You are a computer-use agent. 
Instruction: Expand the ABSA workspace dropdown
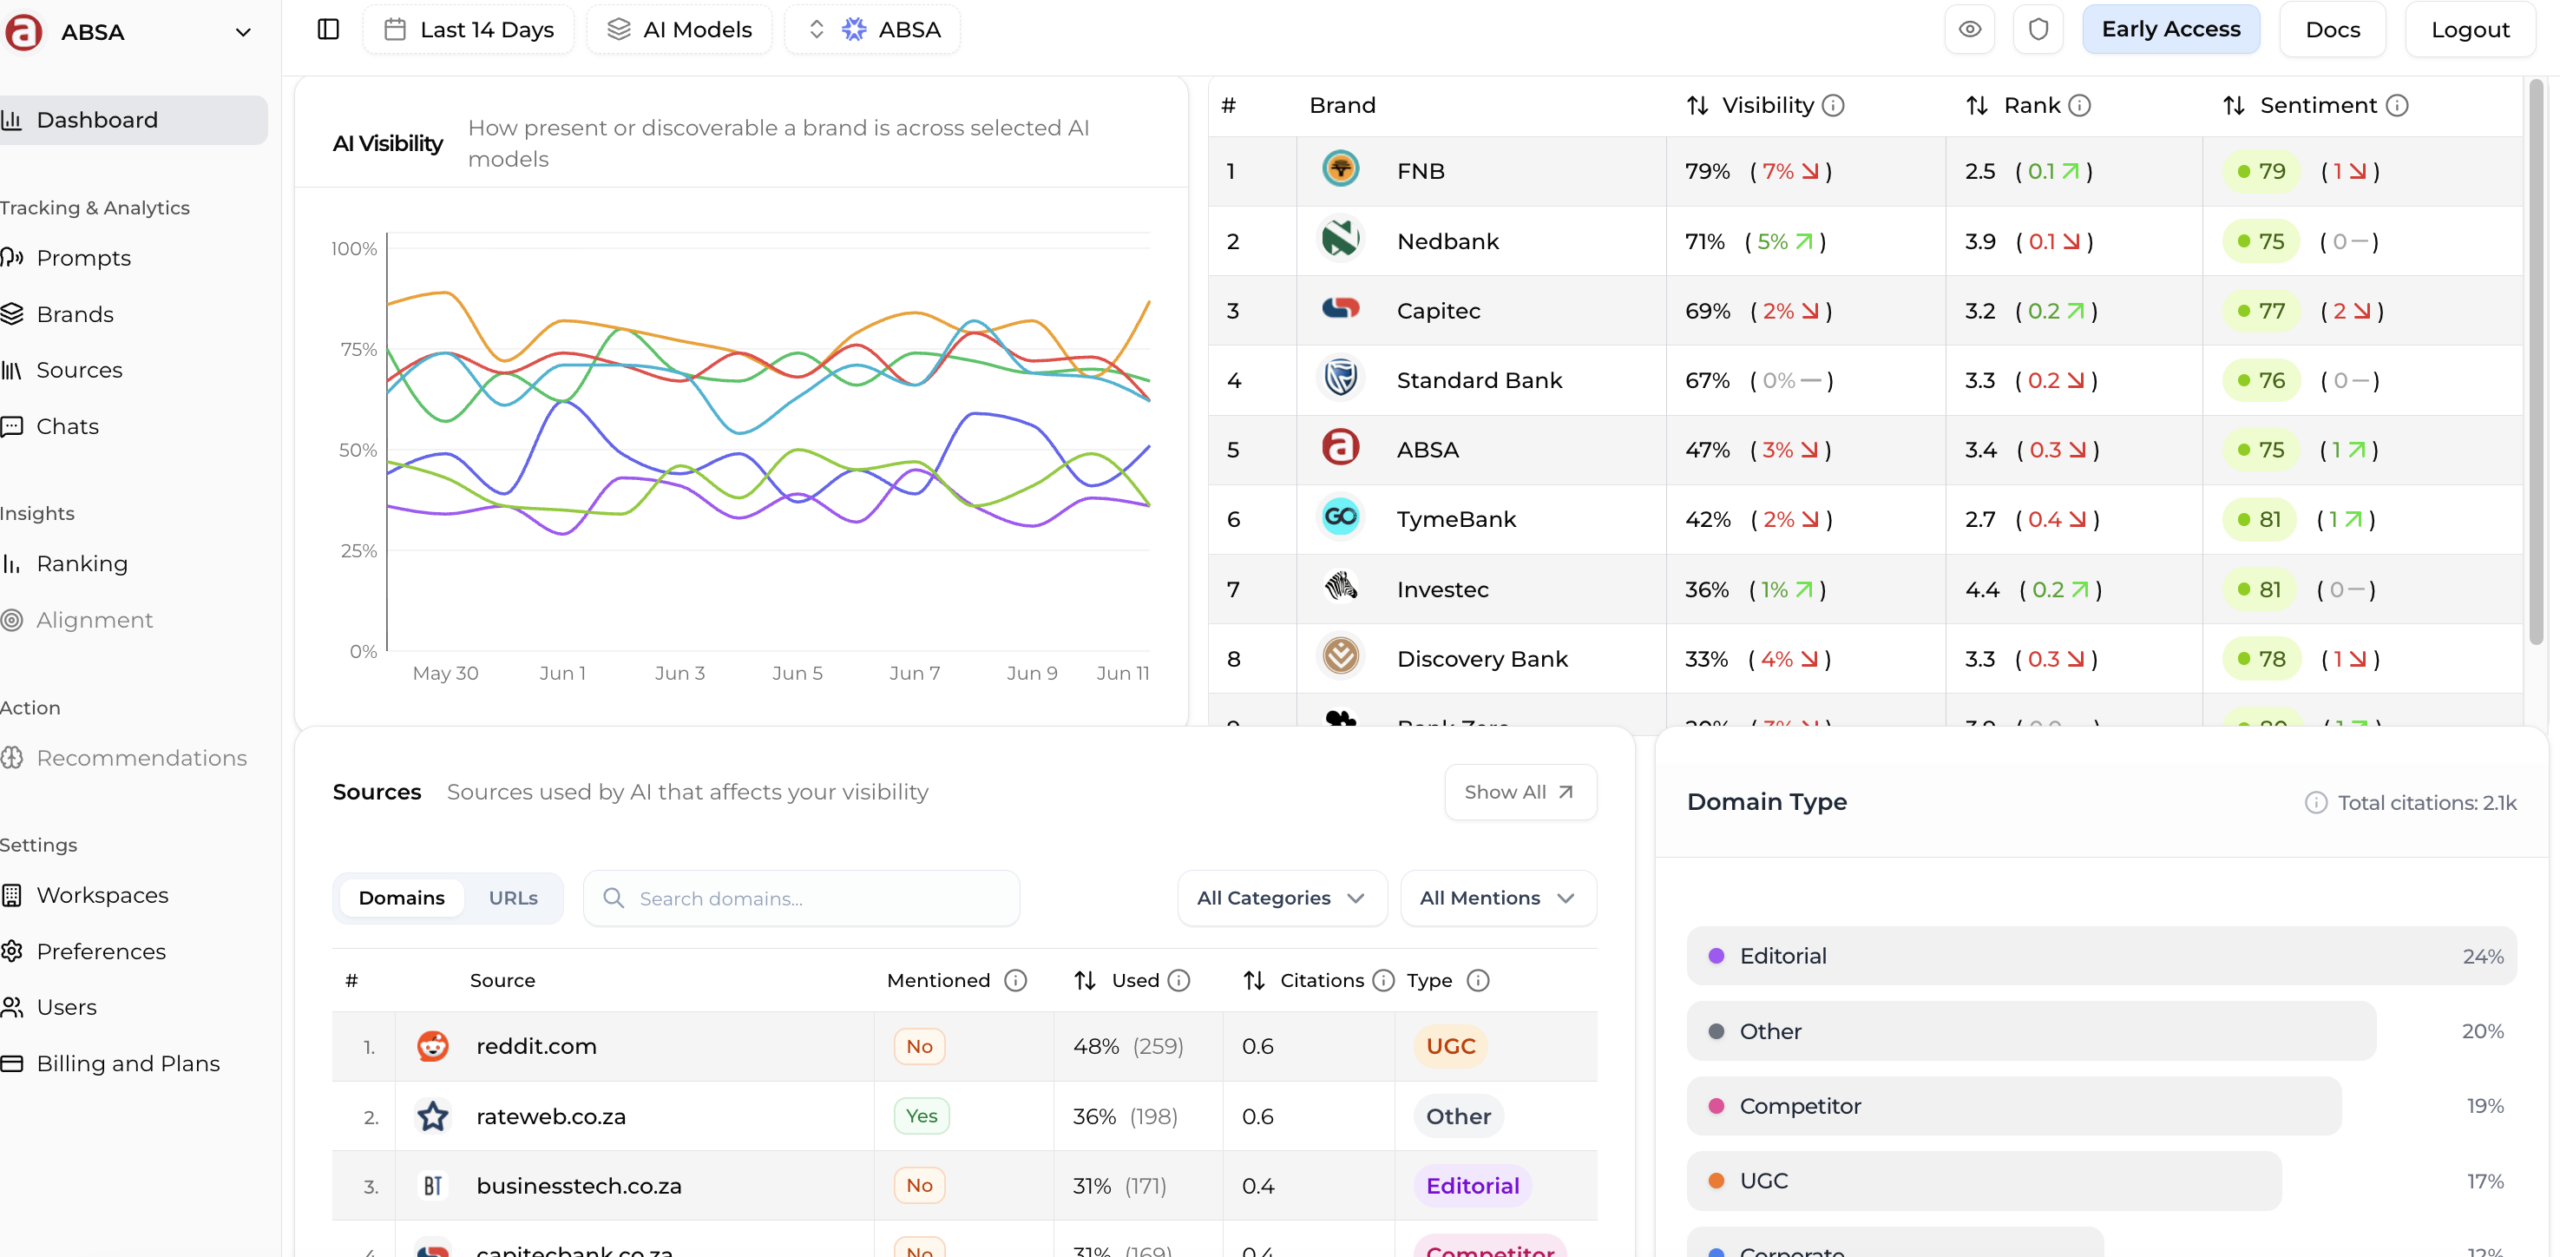tap(242, 32)
